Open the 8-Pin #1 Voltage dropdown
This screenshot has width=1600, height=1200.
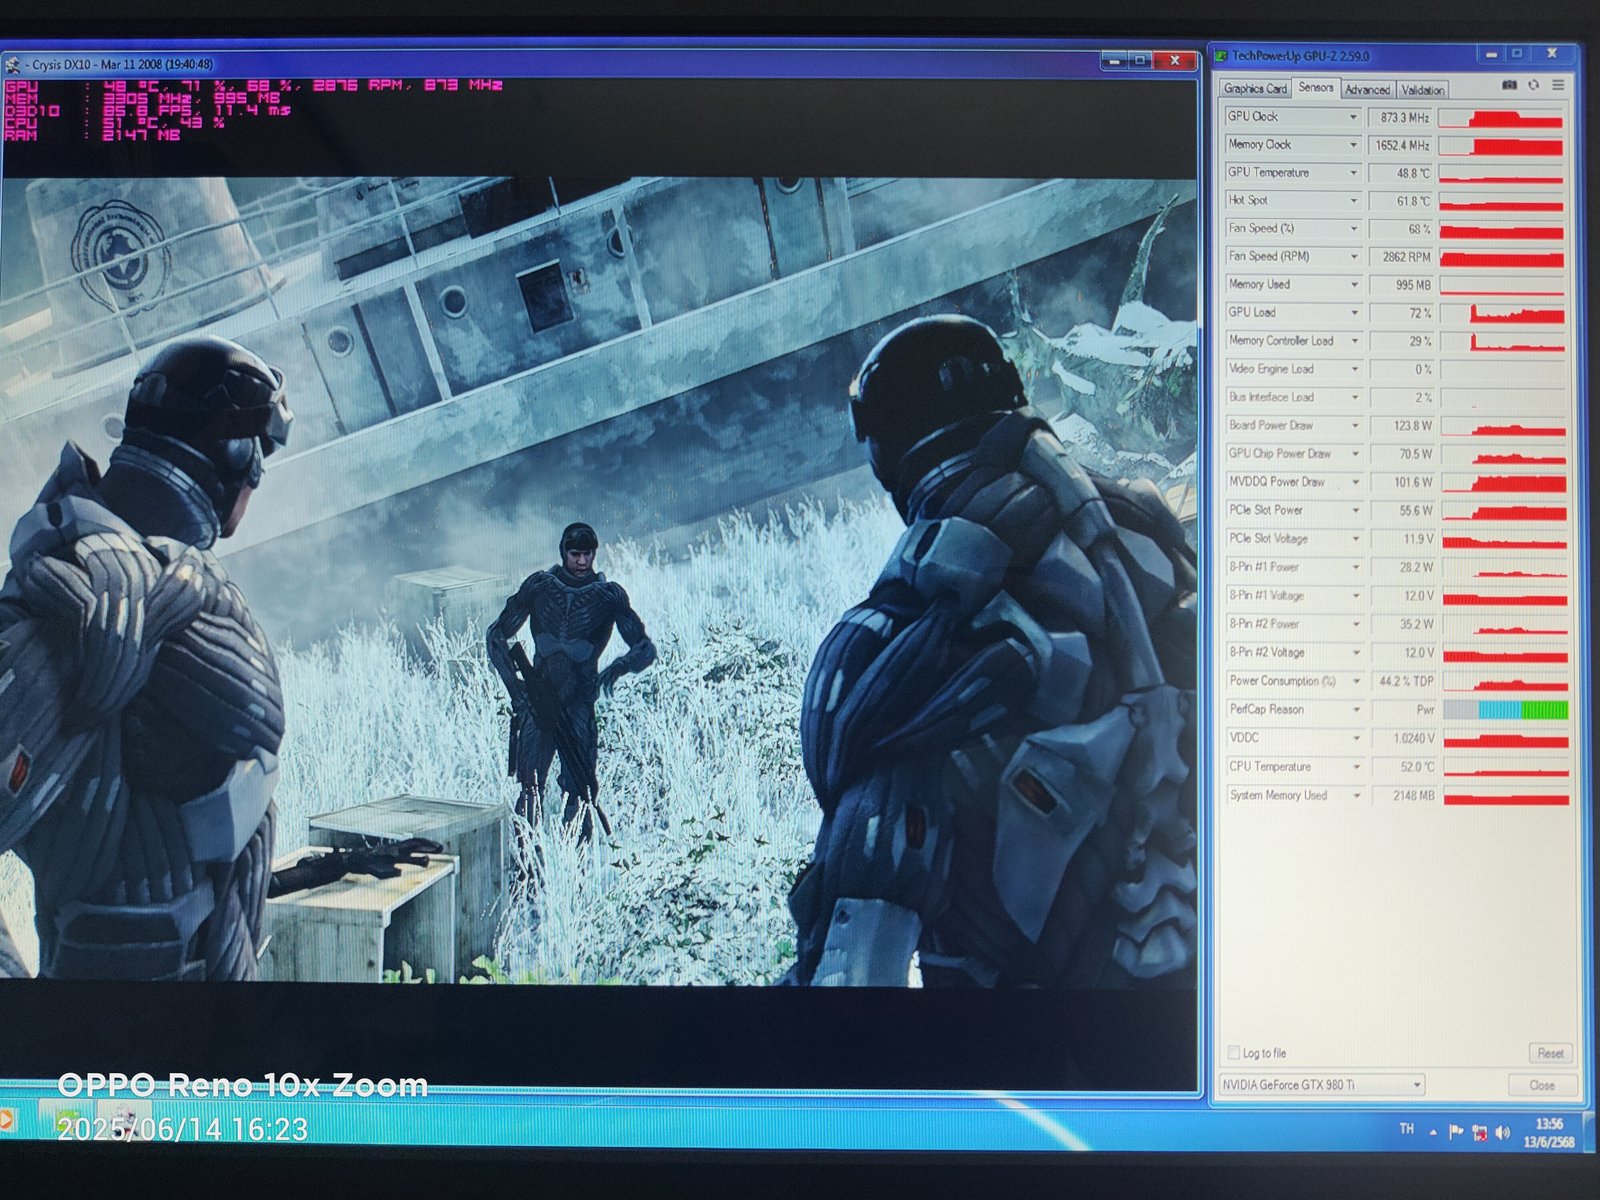tap(1356, 596)
